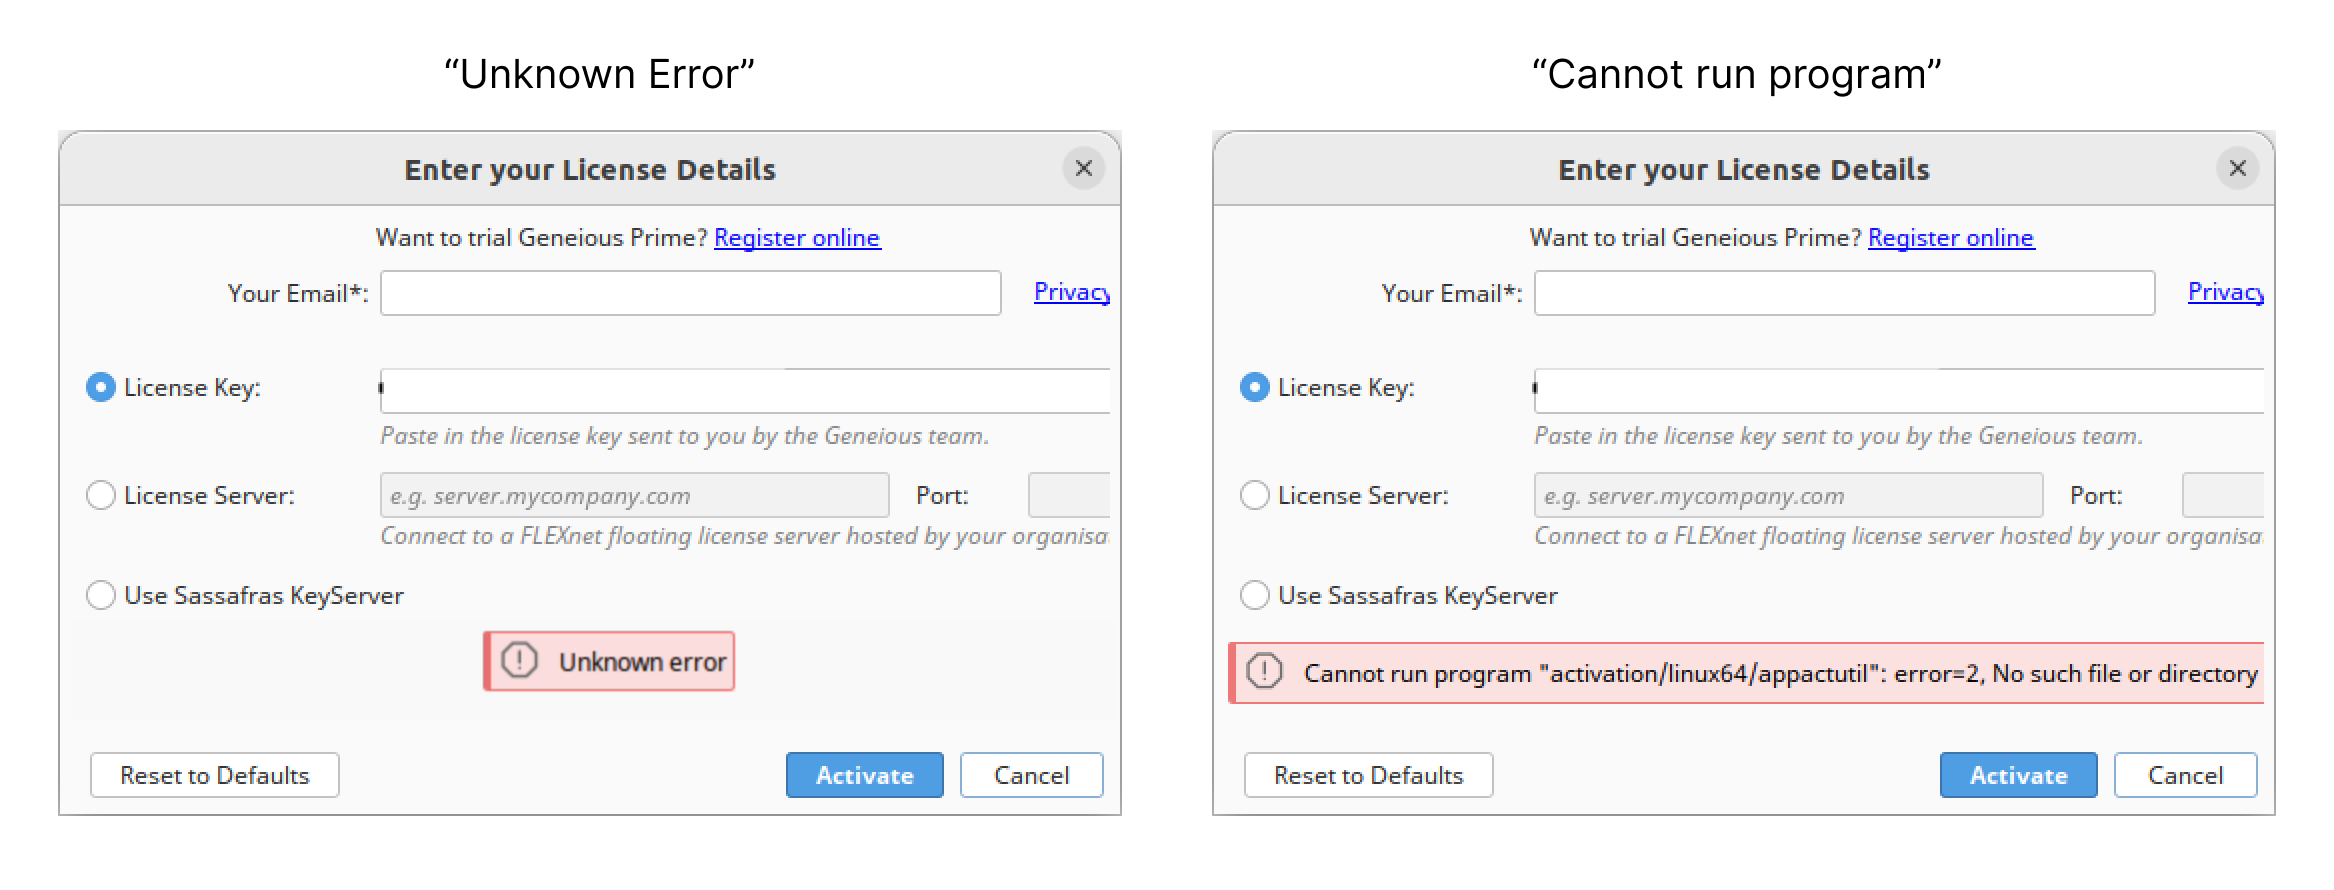Click Activate button in right dialog
The width and height of the screenshot is (2334, 890).
tap(2018, 775)
